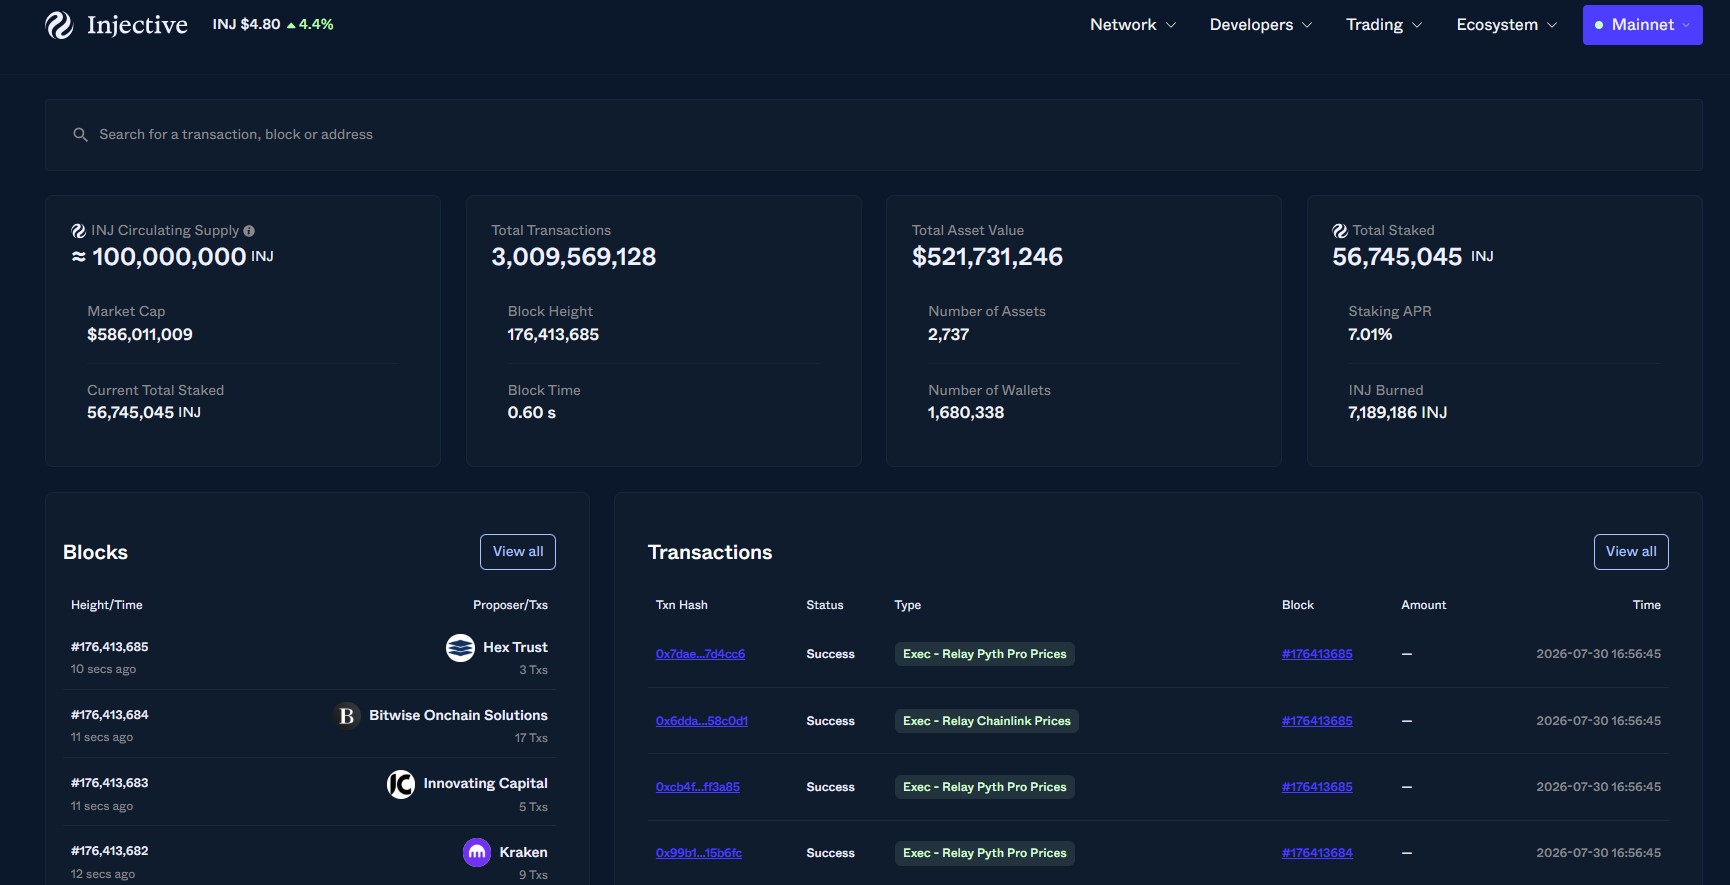1730x885 pixels.
Task: Click the Block Time value 0.60 s
Action: pos(532,413)
